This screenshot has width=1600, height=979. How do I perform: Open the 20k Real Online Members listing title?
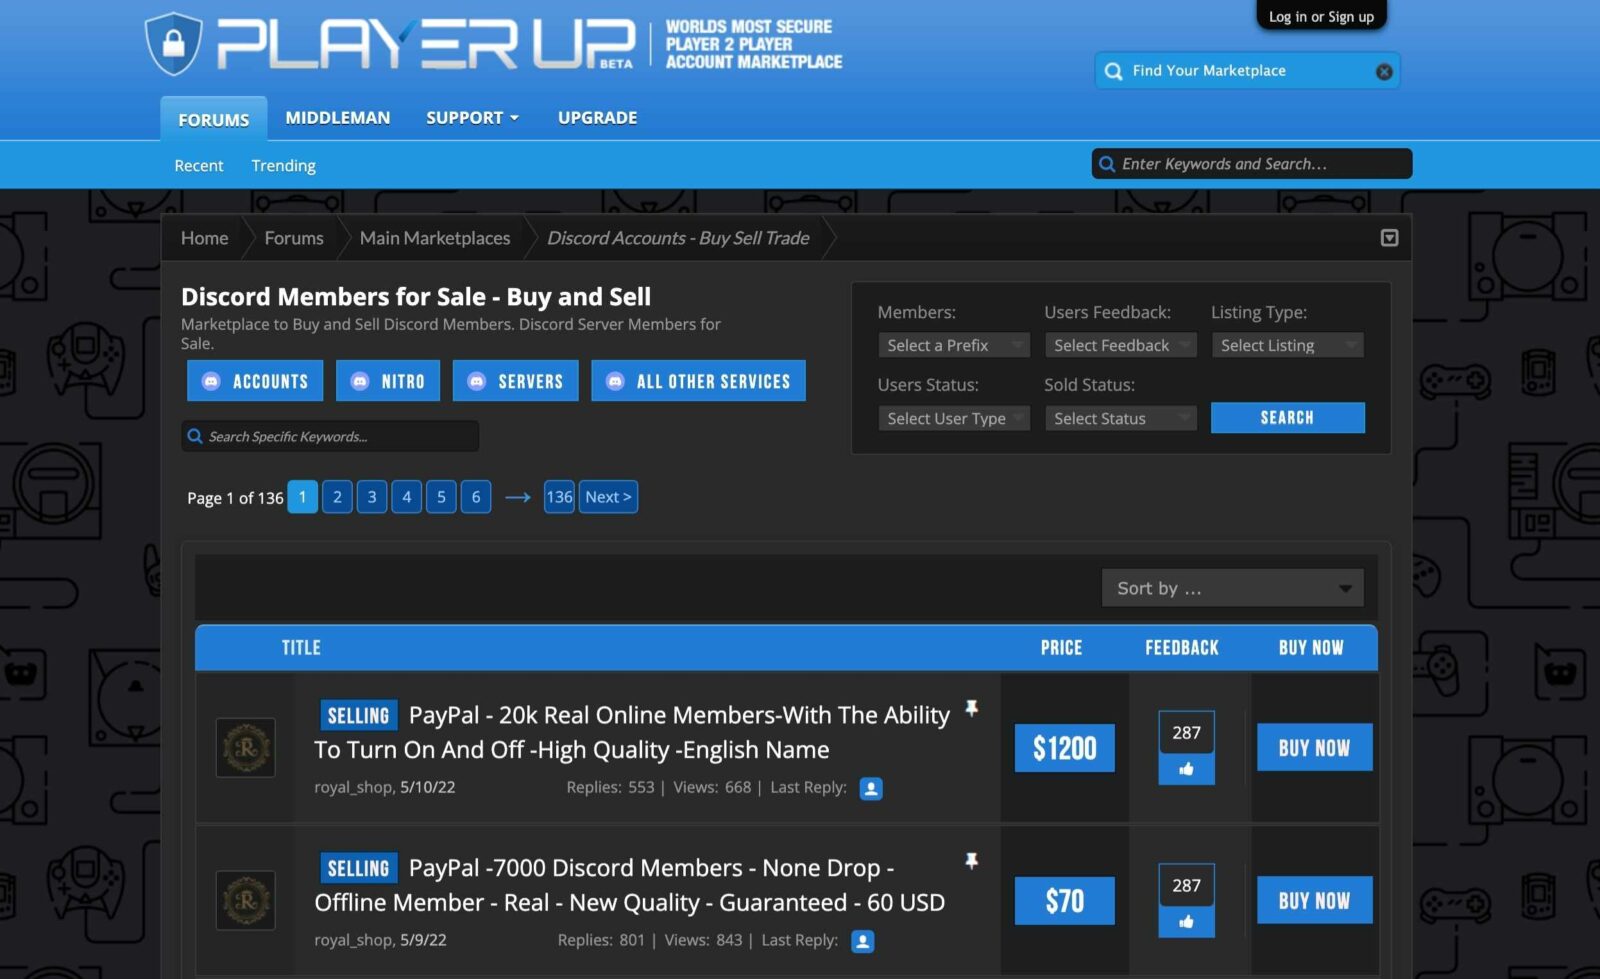(632, 732)
